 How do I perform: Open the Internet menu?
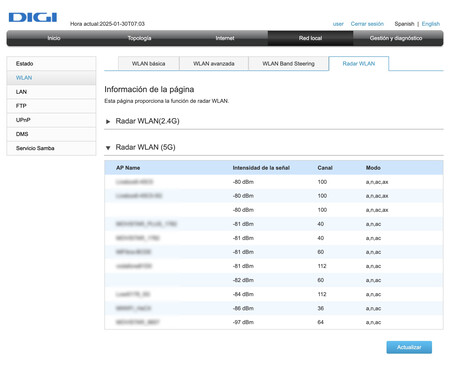tap(225, 38)
